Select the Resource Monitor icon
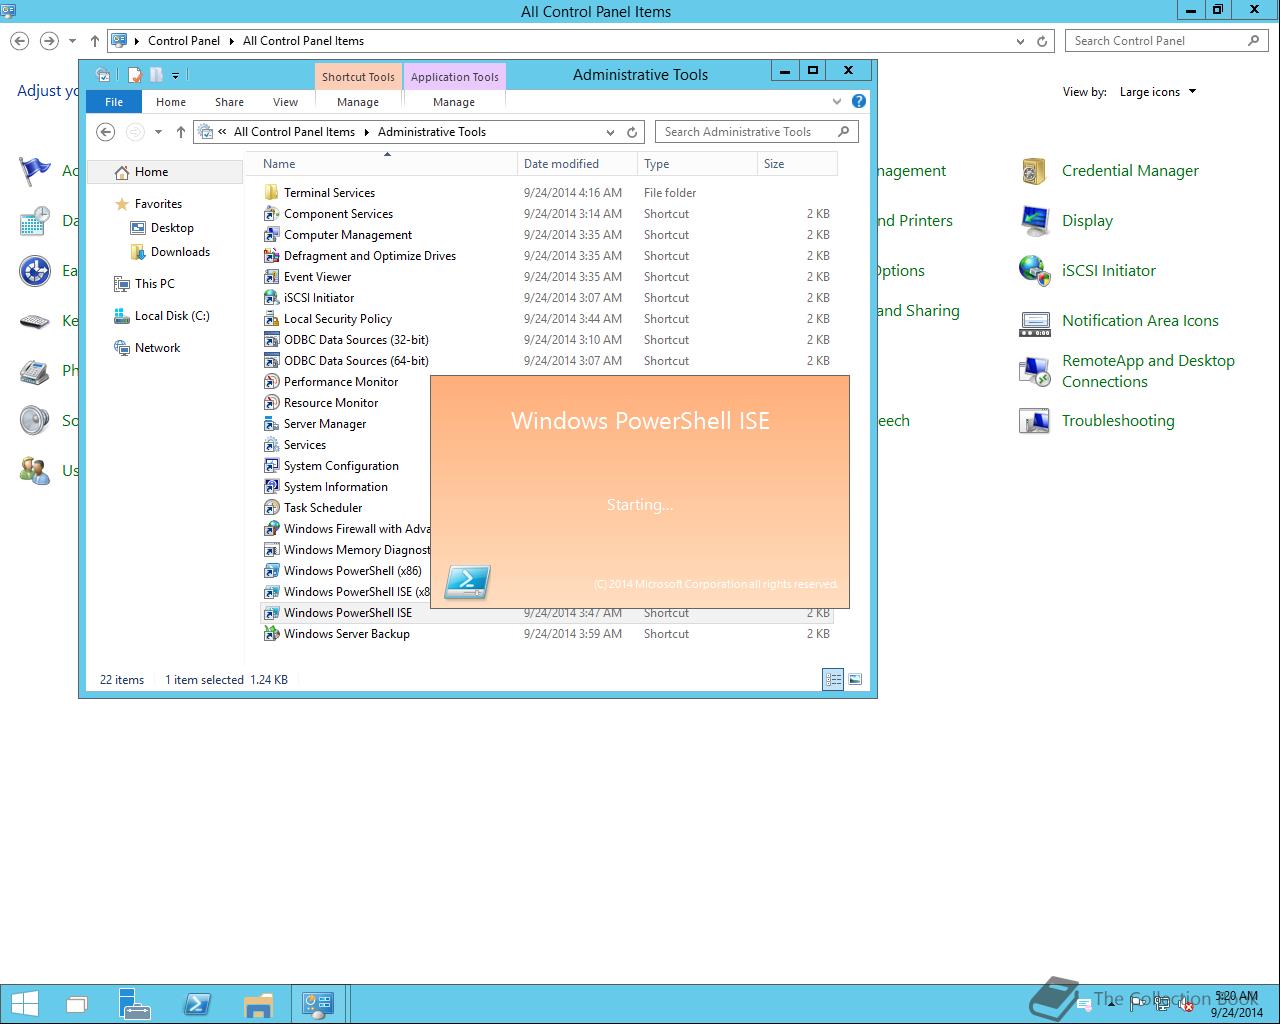 (271, 403)
